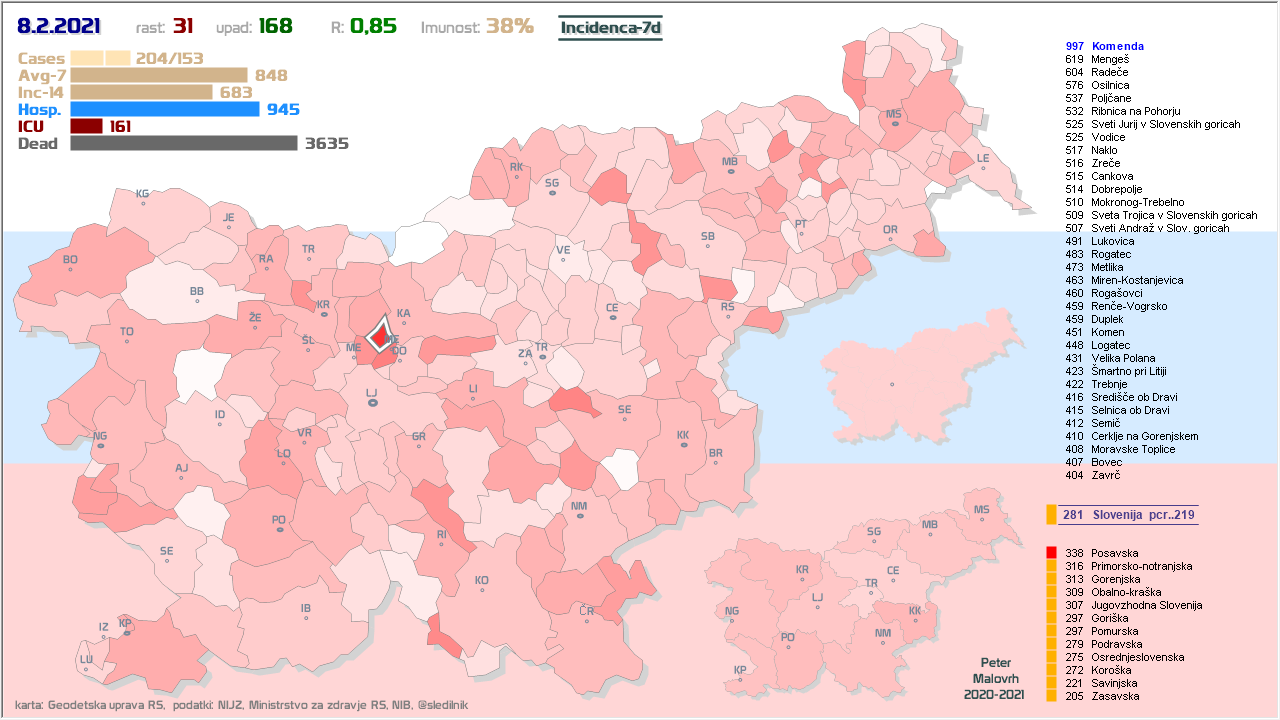Screen dimensions: 1280x720
Task: Click the Ljubljana (LJ) marker on main map
Action: (372, 402)
